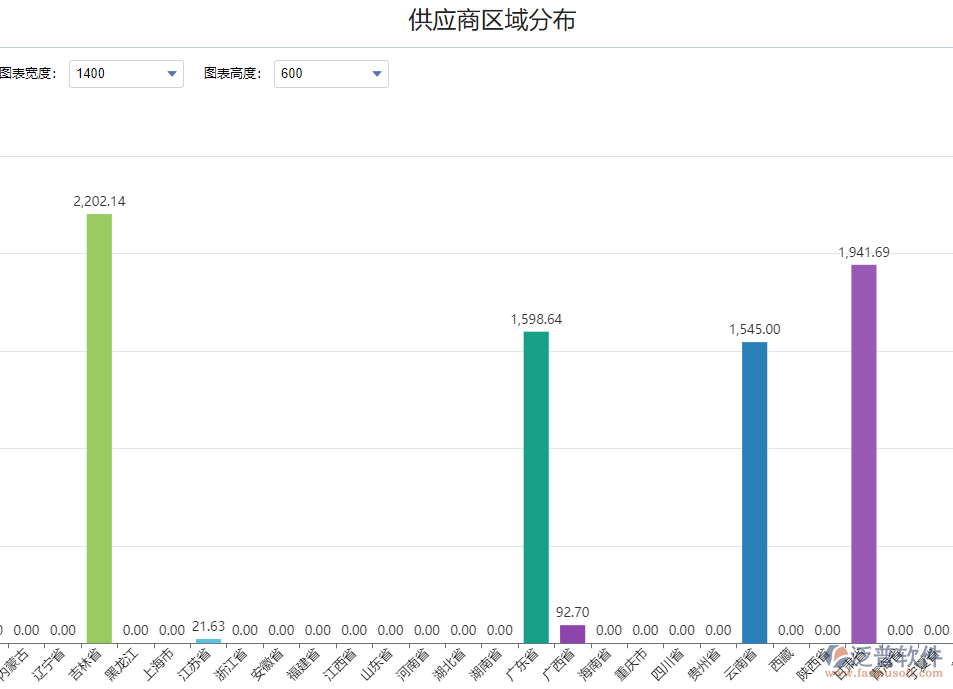Click the tiny light-blue 江苏省 bar
This screenshot has height=689, width=953.
coord(208,640)
